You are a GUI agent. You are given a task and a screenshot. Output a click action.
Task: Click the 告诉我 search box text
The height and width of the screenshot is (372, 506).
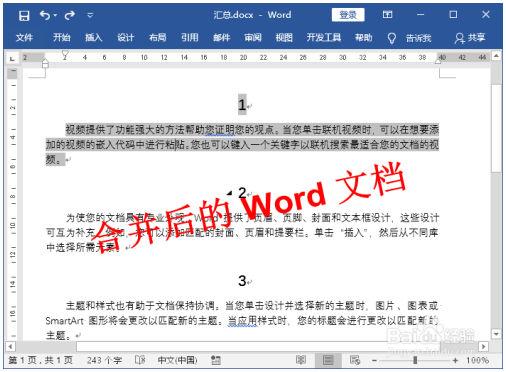click(x=418, y=38)
